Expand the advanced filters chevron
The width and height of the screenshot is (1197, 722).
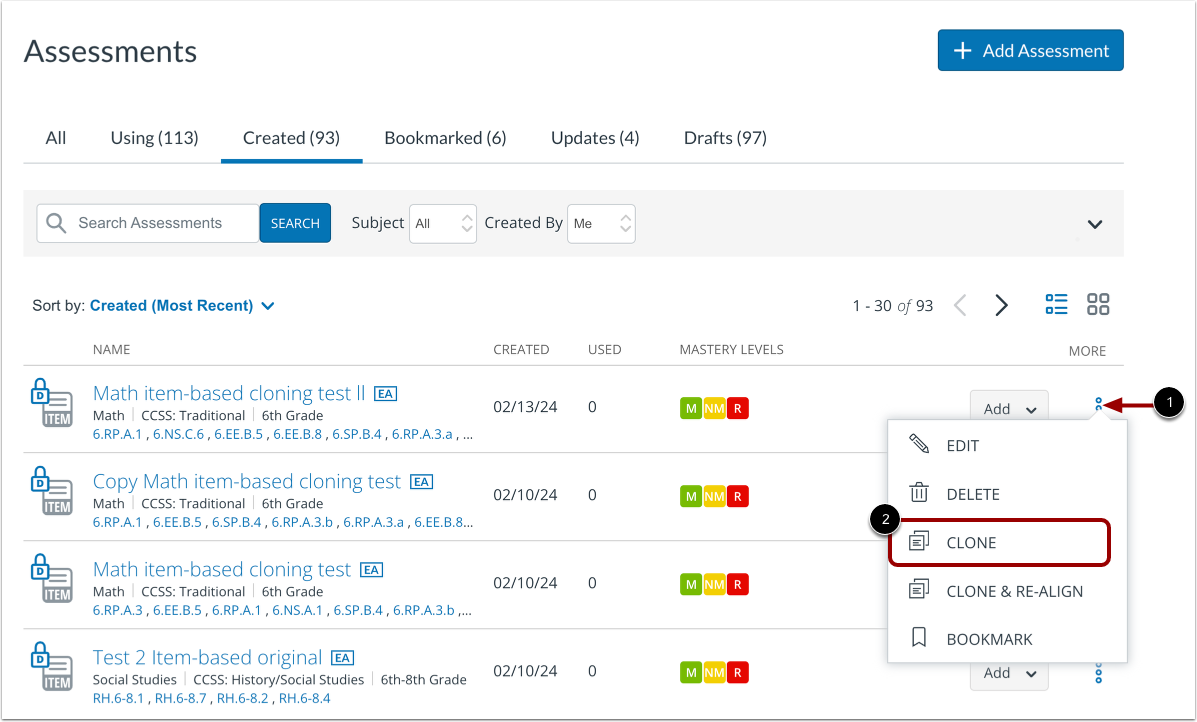(x=1095, y=224)
